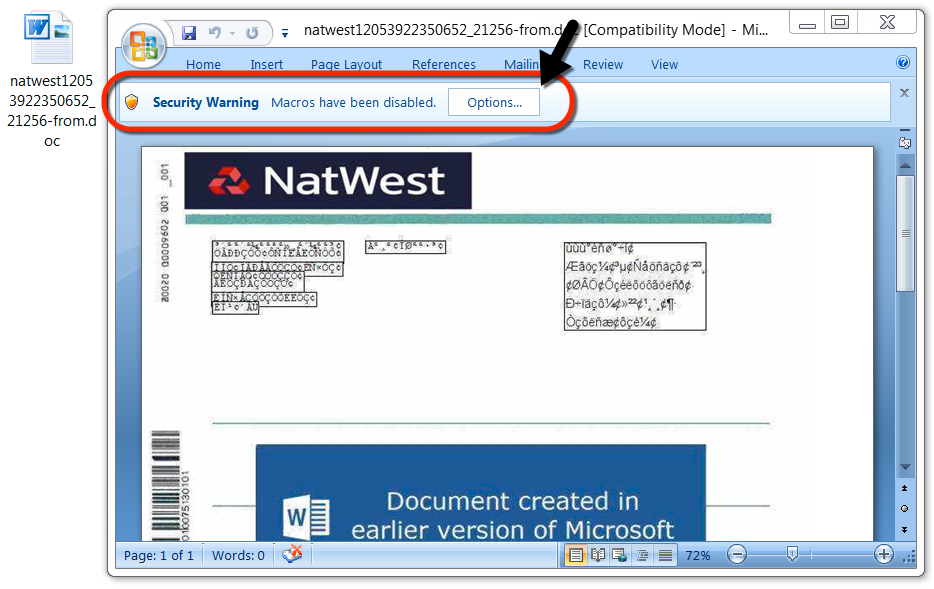Select the View tab
Image resolution: width=934 pixels, height=589 pixels.
(664, 64)
